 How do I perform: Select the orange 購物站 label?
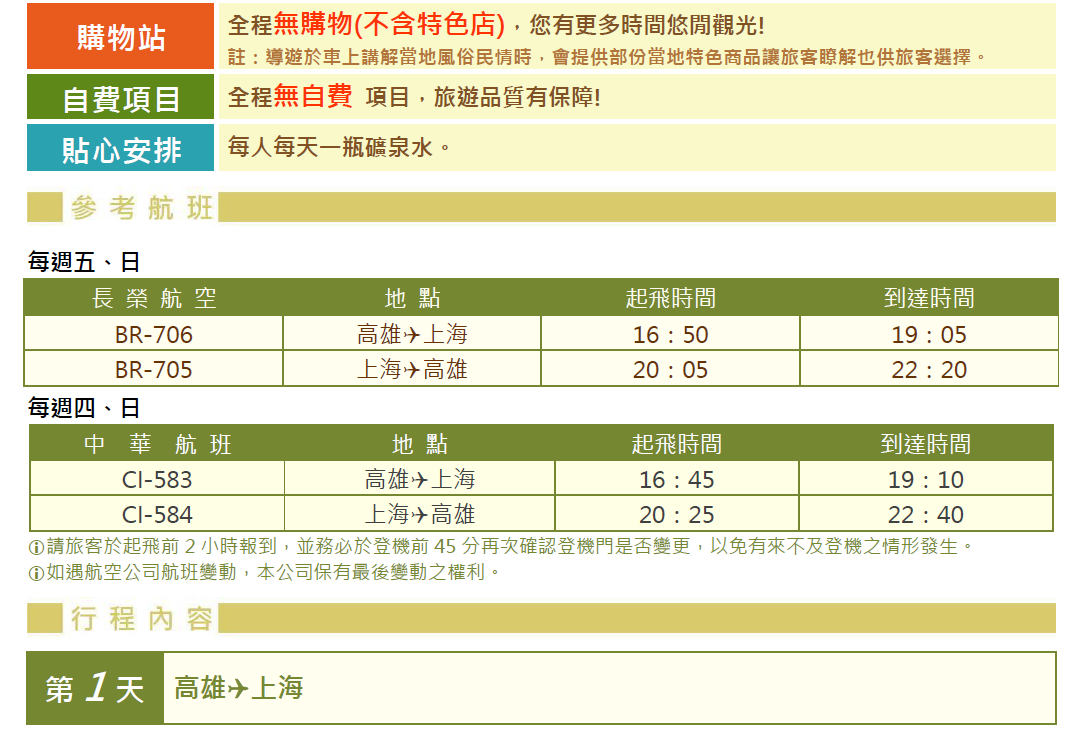(x=121, y=37)
